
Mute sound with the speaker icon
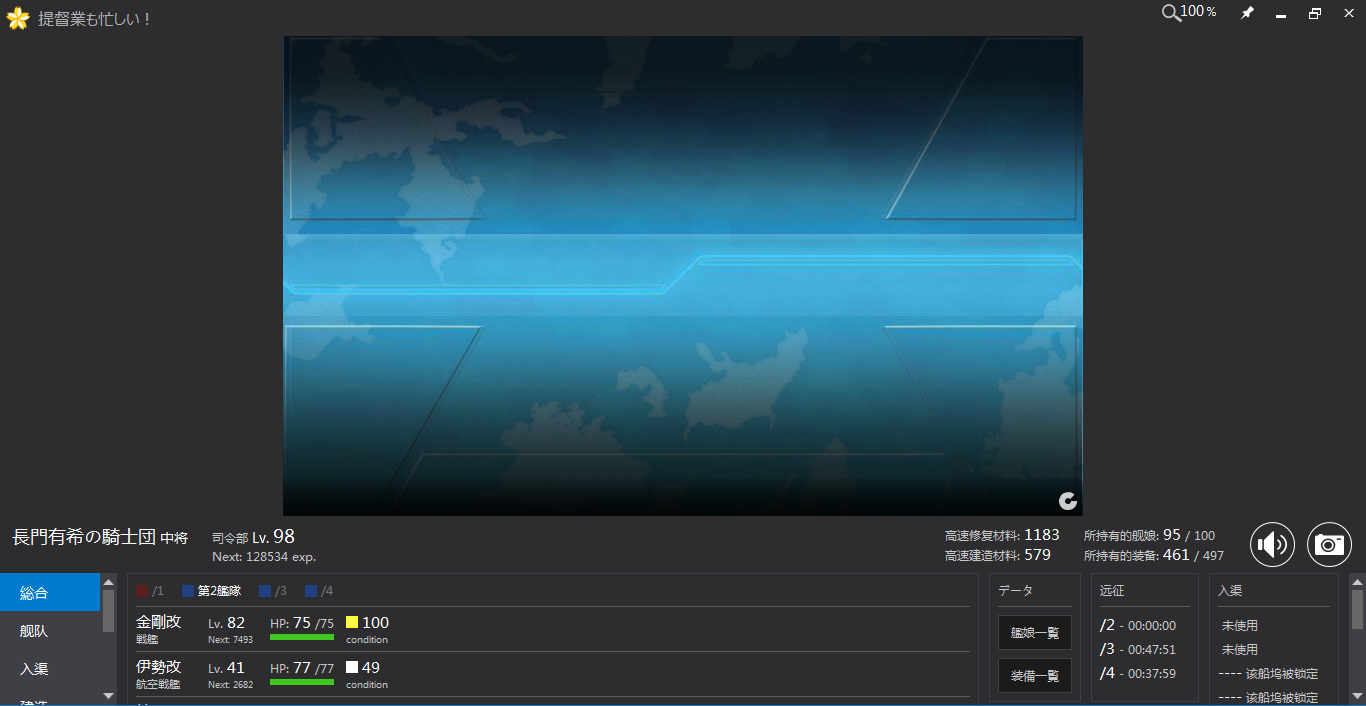click(x=1272, y=545)
